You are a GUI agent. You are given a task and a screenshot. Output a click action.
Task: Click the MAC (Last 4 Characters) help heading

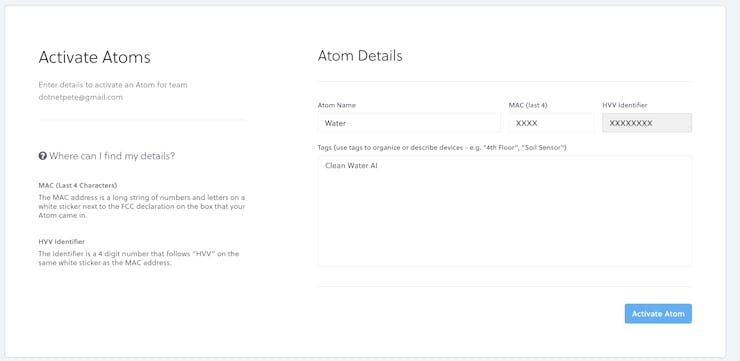click(78, 185)
